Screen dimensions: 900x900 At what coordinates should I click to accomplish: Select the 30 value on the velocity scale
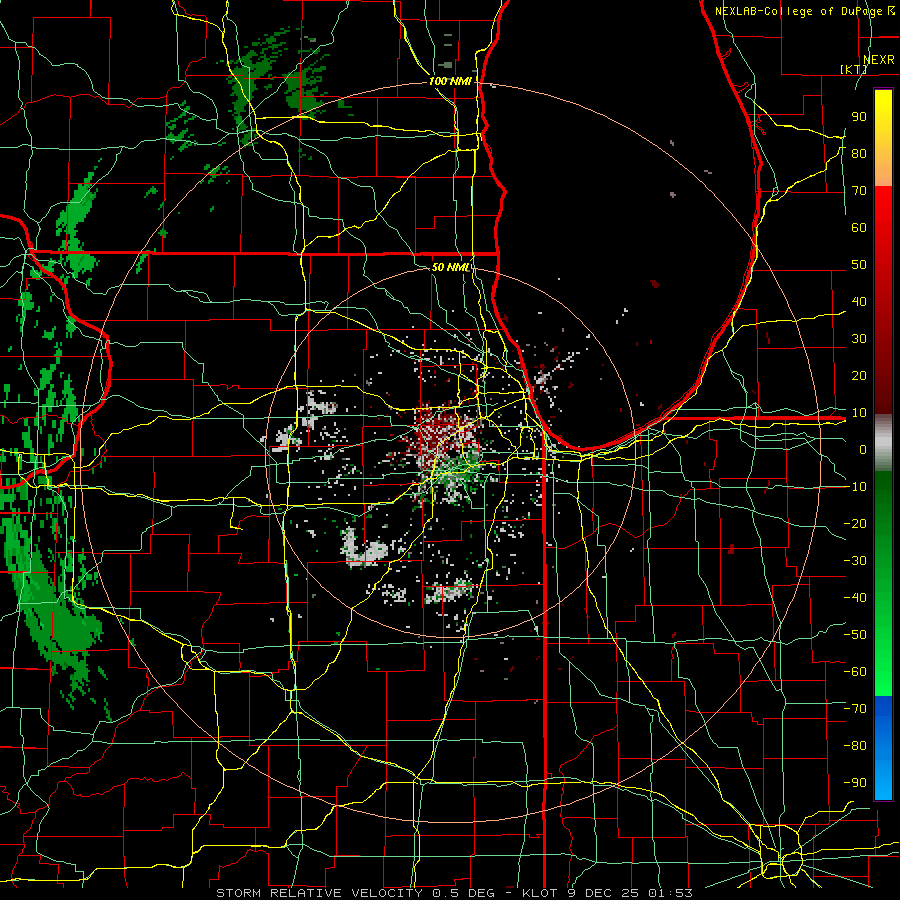click(x=859, y=339)
